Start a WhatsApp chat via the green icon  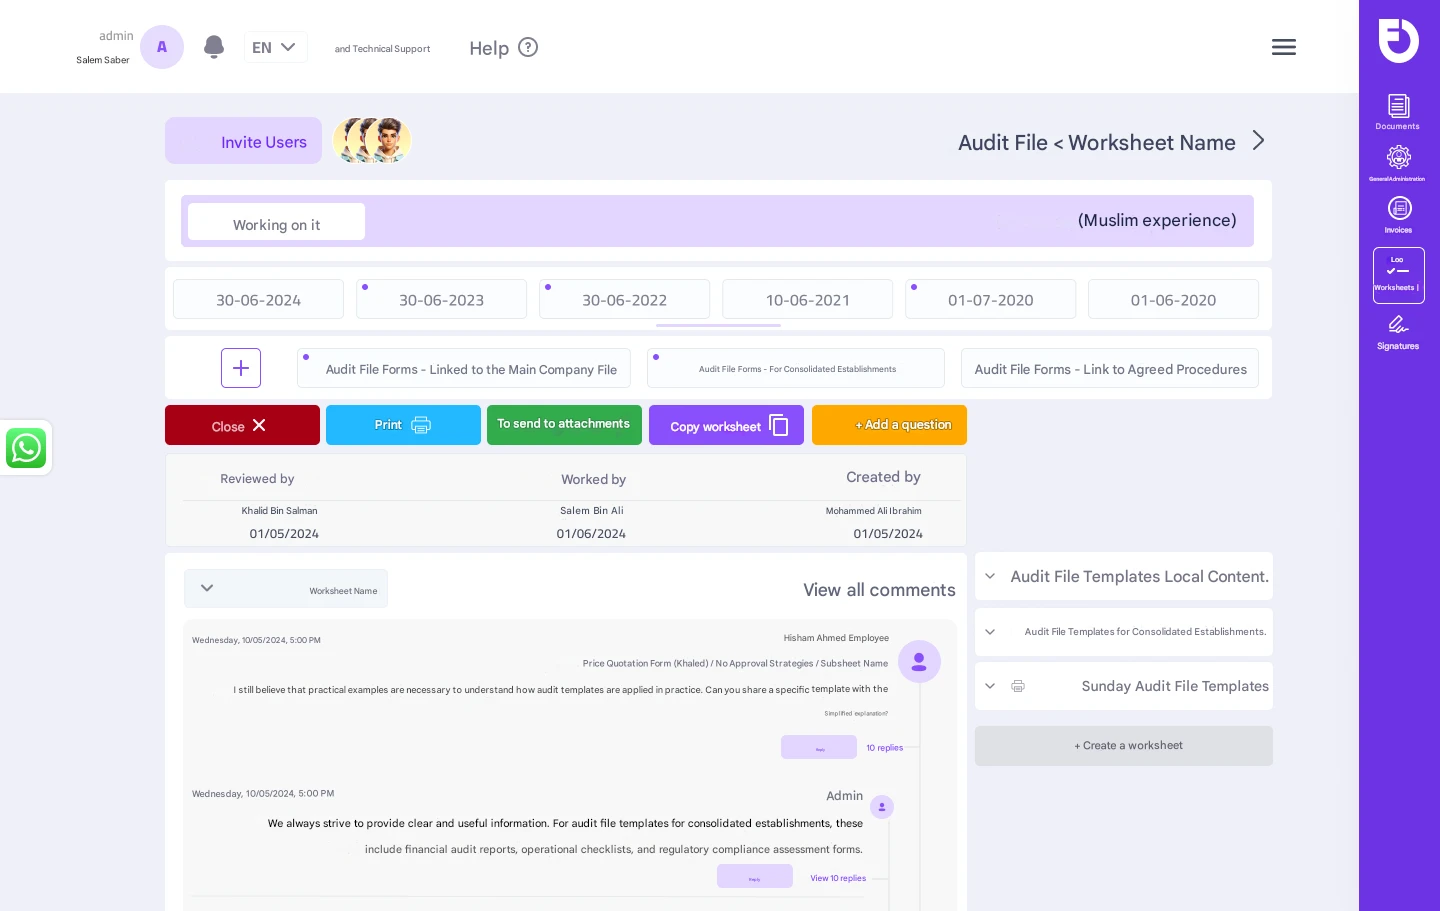pos(26,448)
